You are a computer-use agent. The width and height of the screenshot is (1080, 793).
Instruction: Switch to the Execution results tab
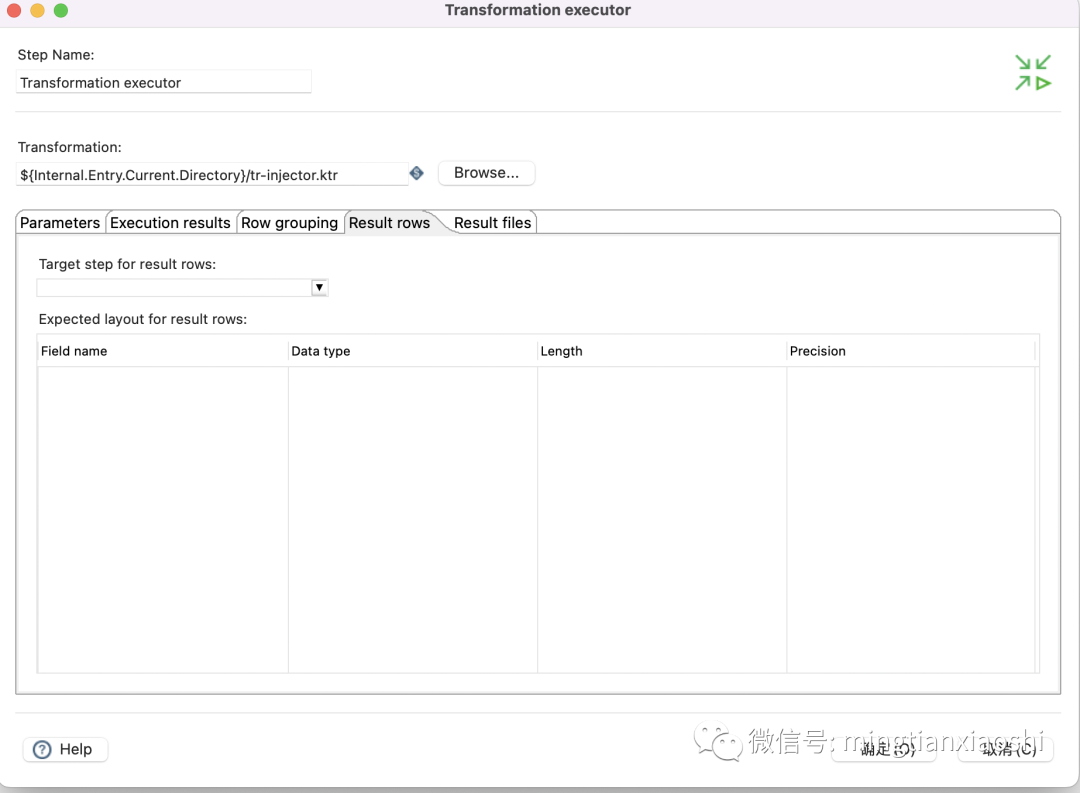point(170,222)
